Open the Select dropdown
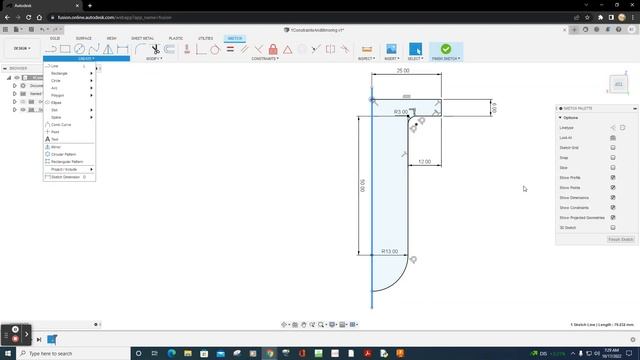 click(416, 59)
